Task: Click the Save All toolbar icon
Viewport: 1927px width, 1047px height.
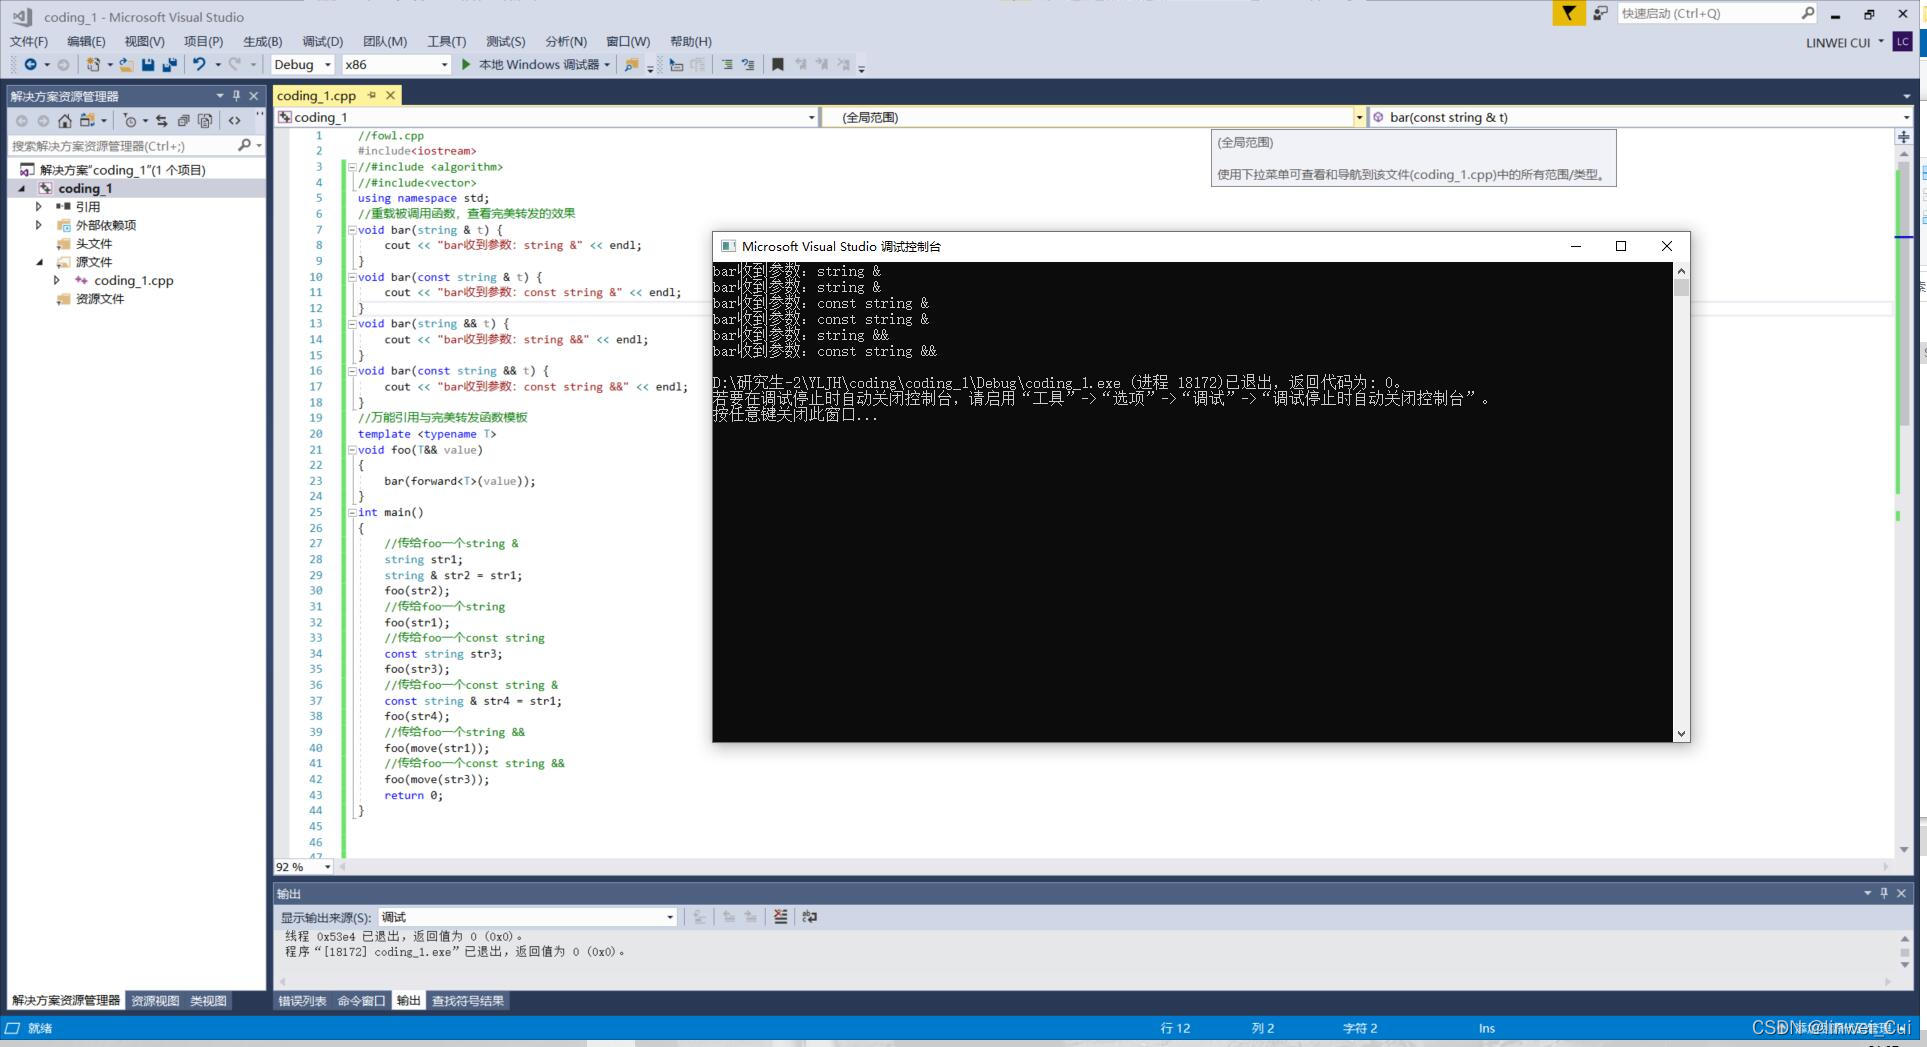Action: point(169,64)
